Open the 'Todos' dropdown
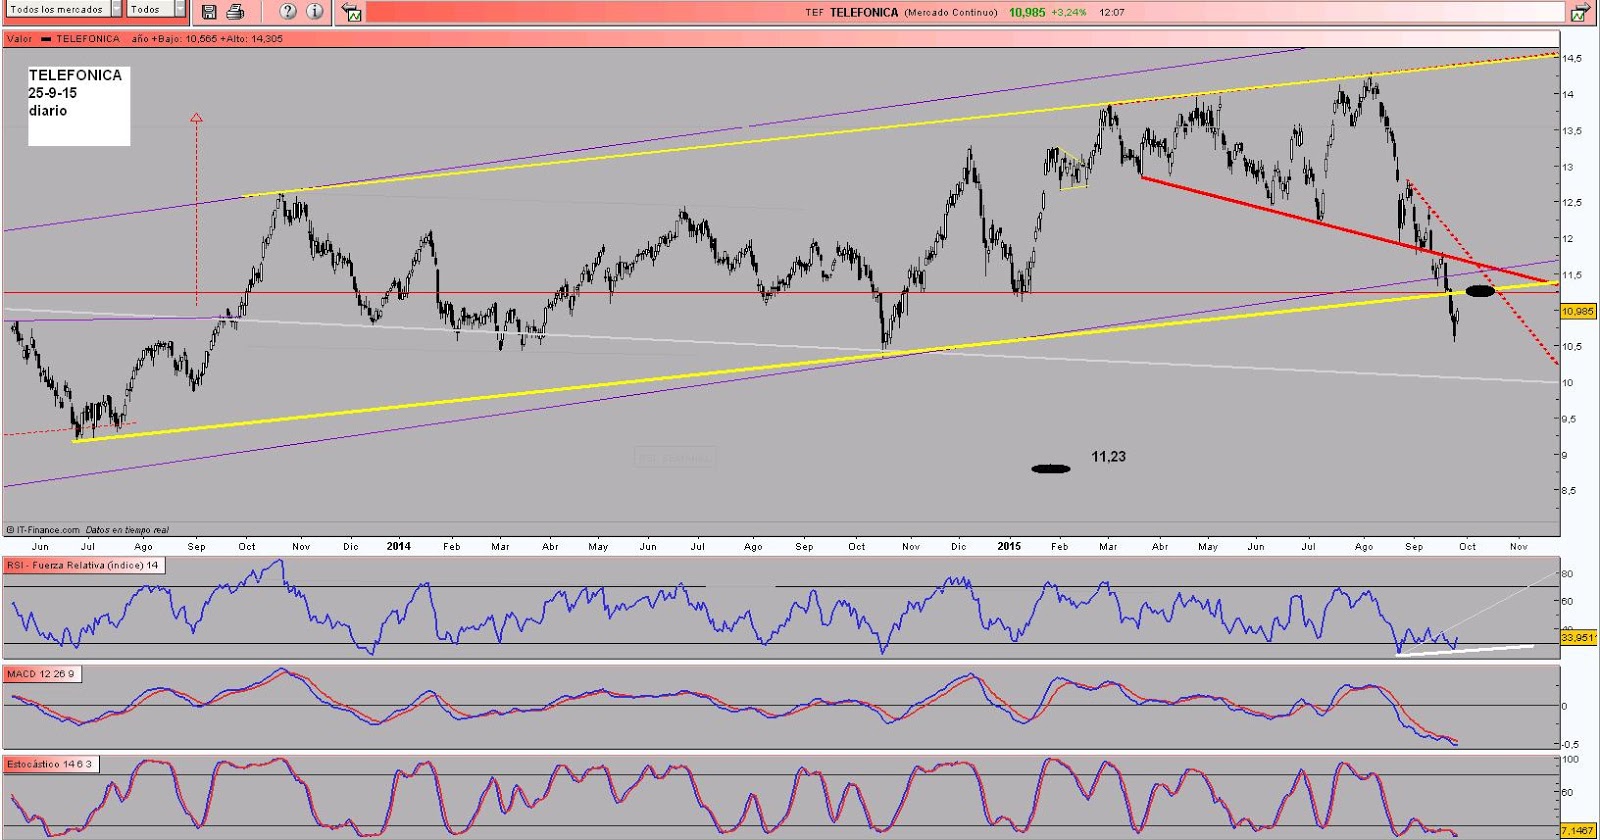Image resolution: width=1600 pixels, height=840 pixels. (156, 9)
